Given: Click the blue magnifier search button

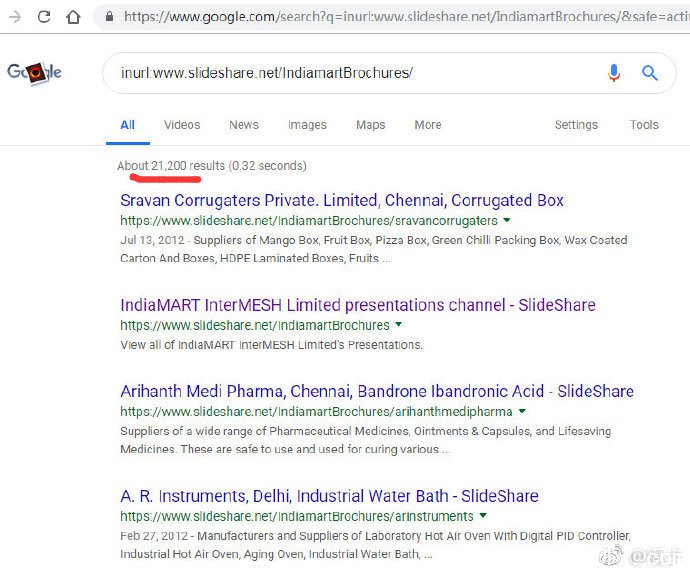Looking at the screenshot, I should pyautogui.click(x=650, y=73).
